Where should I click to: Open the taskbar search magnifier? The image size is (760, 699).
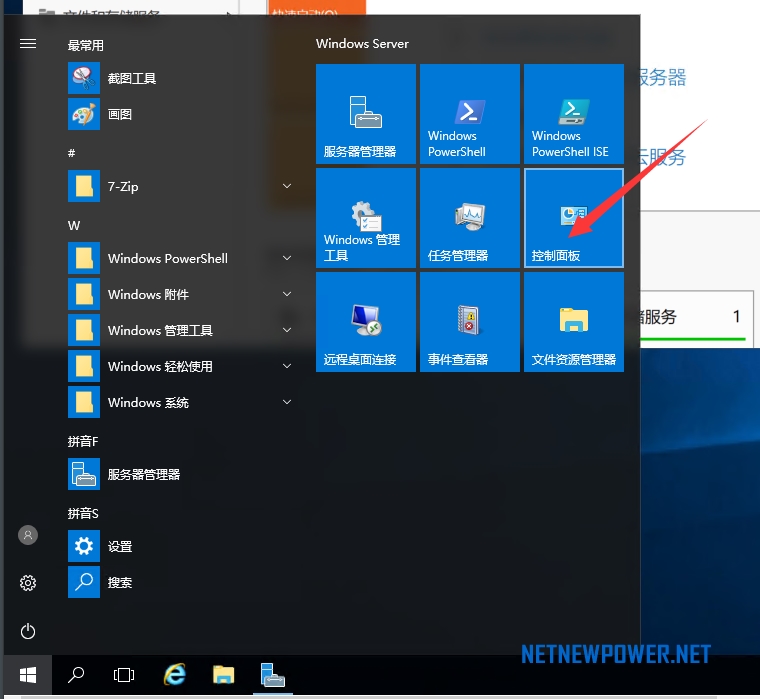(76, 675)
